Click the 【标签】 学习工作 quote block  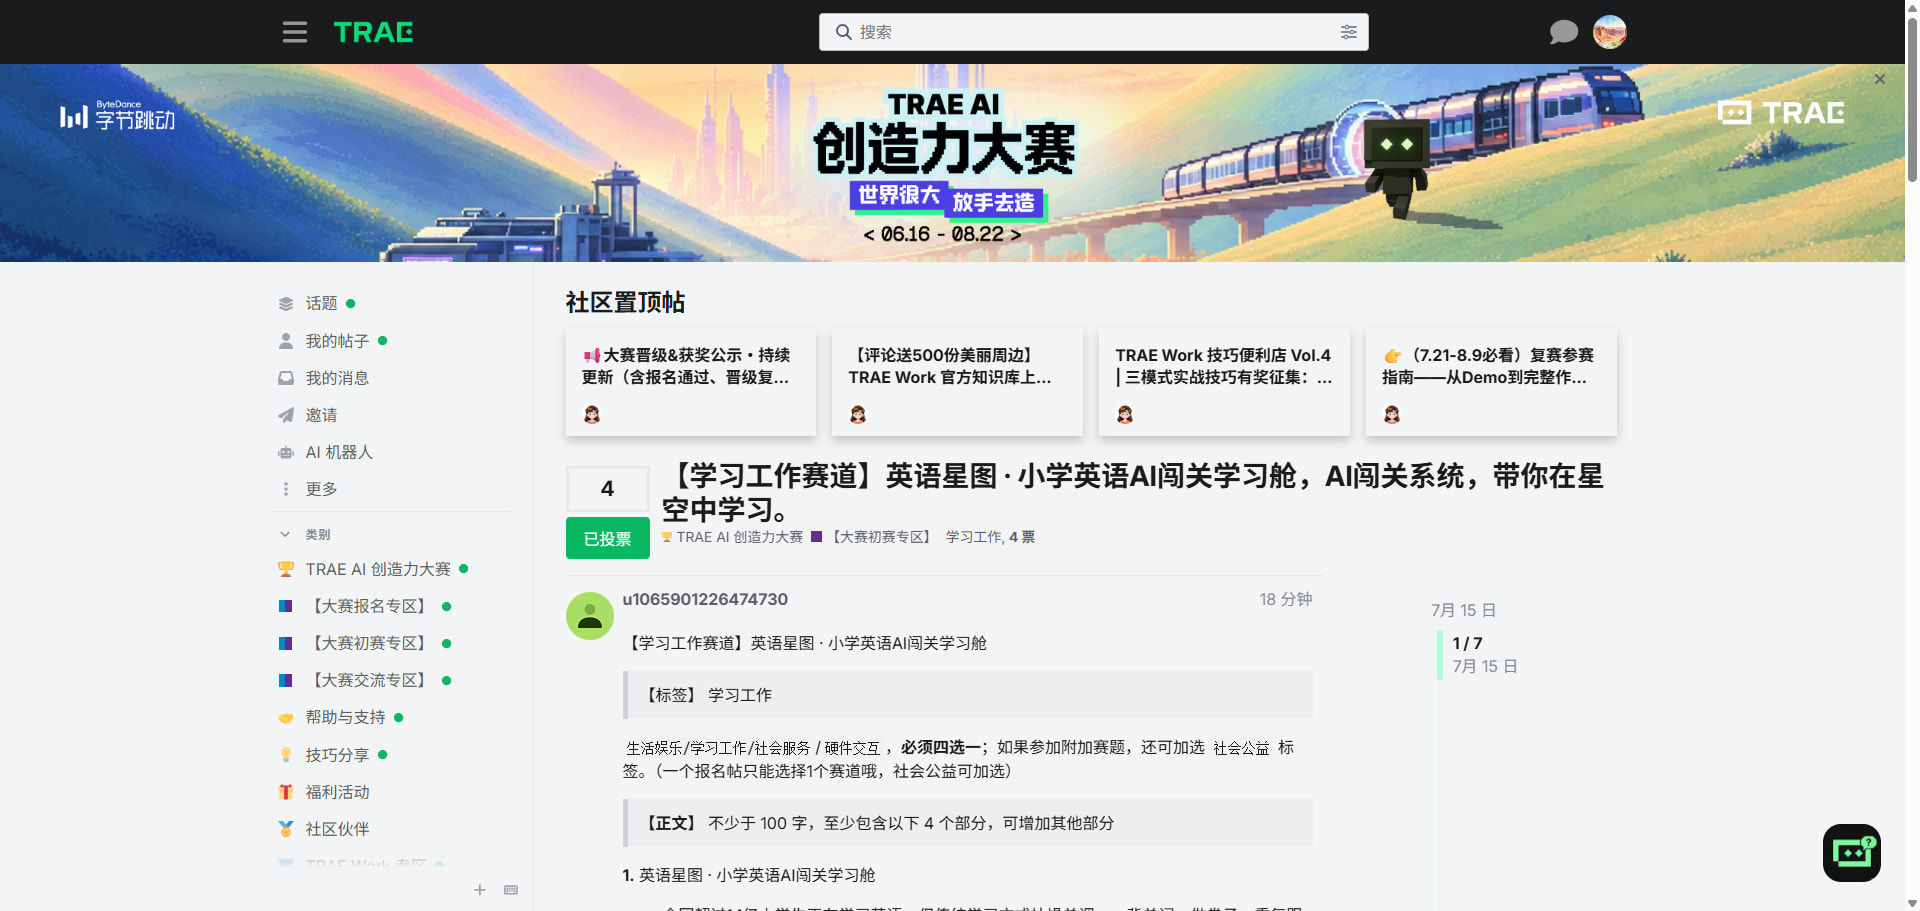(x=968, y=695)
